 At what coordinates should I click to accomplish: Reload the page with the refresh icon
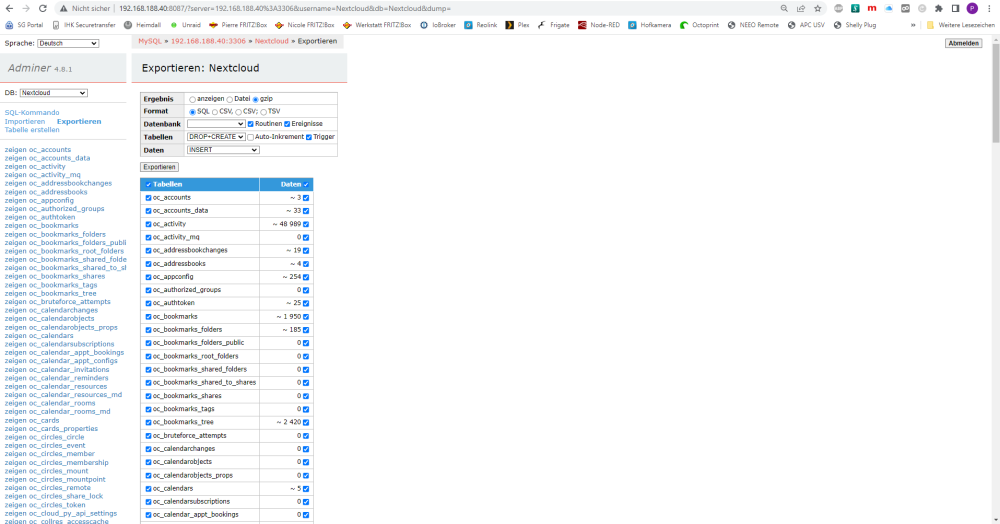(43, 8)
